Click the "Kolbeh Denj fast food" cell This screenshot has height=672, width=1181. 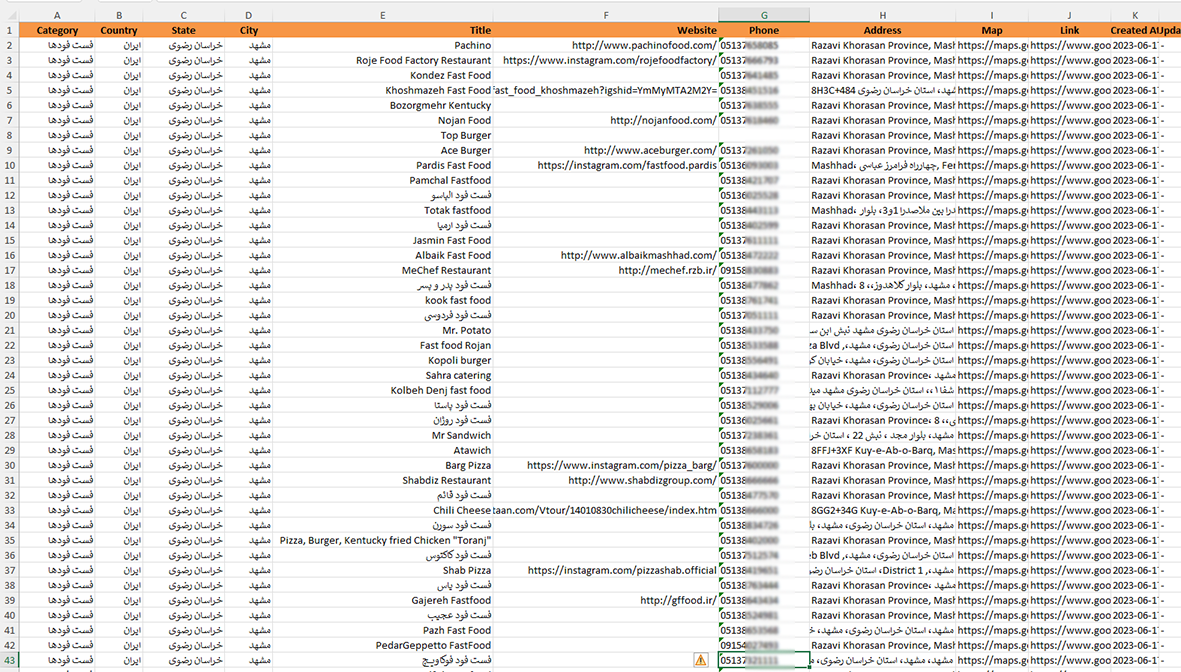click(383, 390)
